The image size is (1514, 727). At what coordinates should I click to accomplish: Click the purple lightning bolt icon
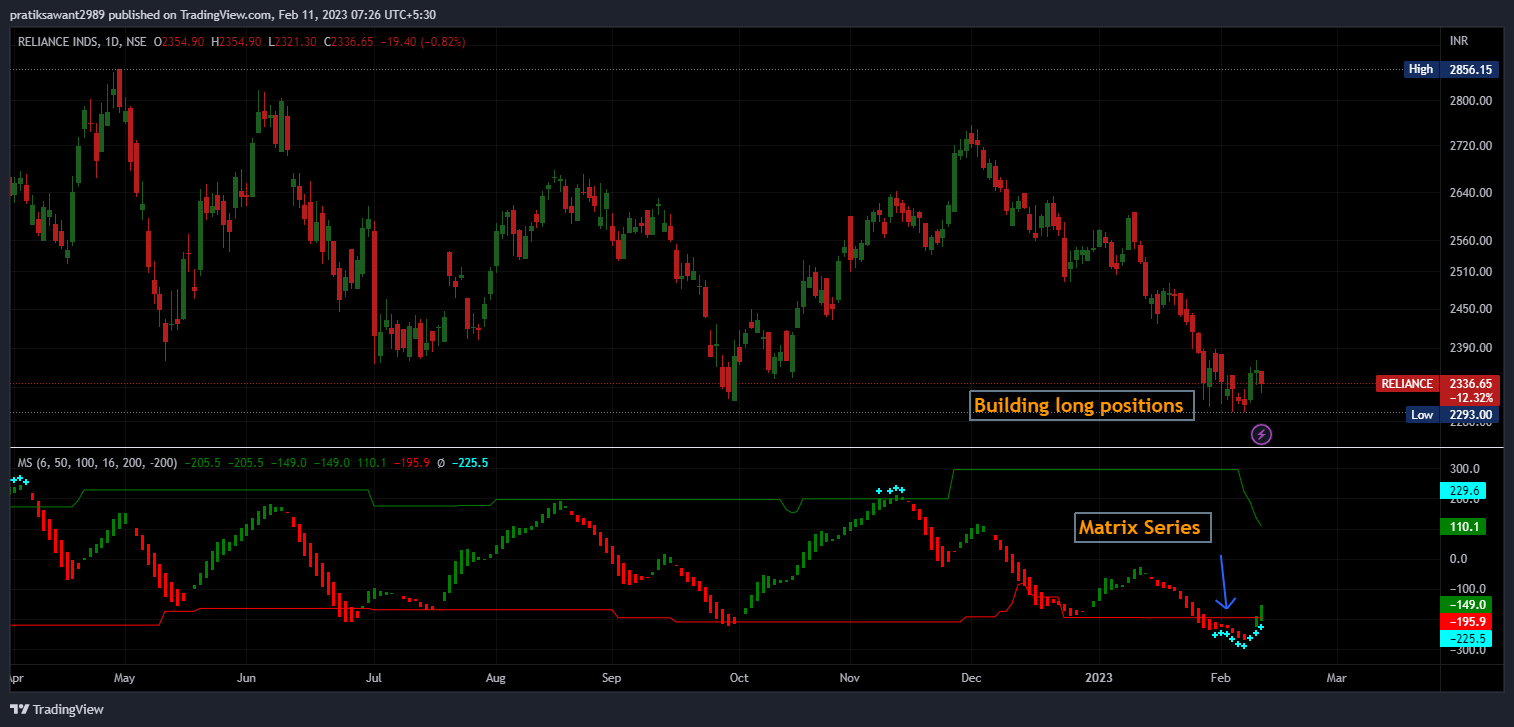[1262, 434]
